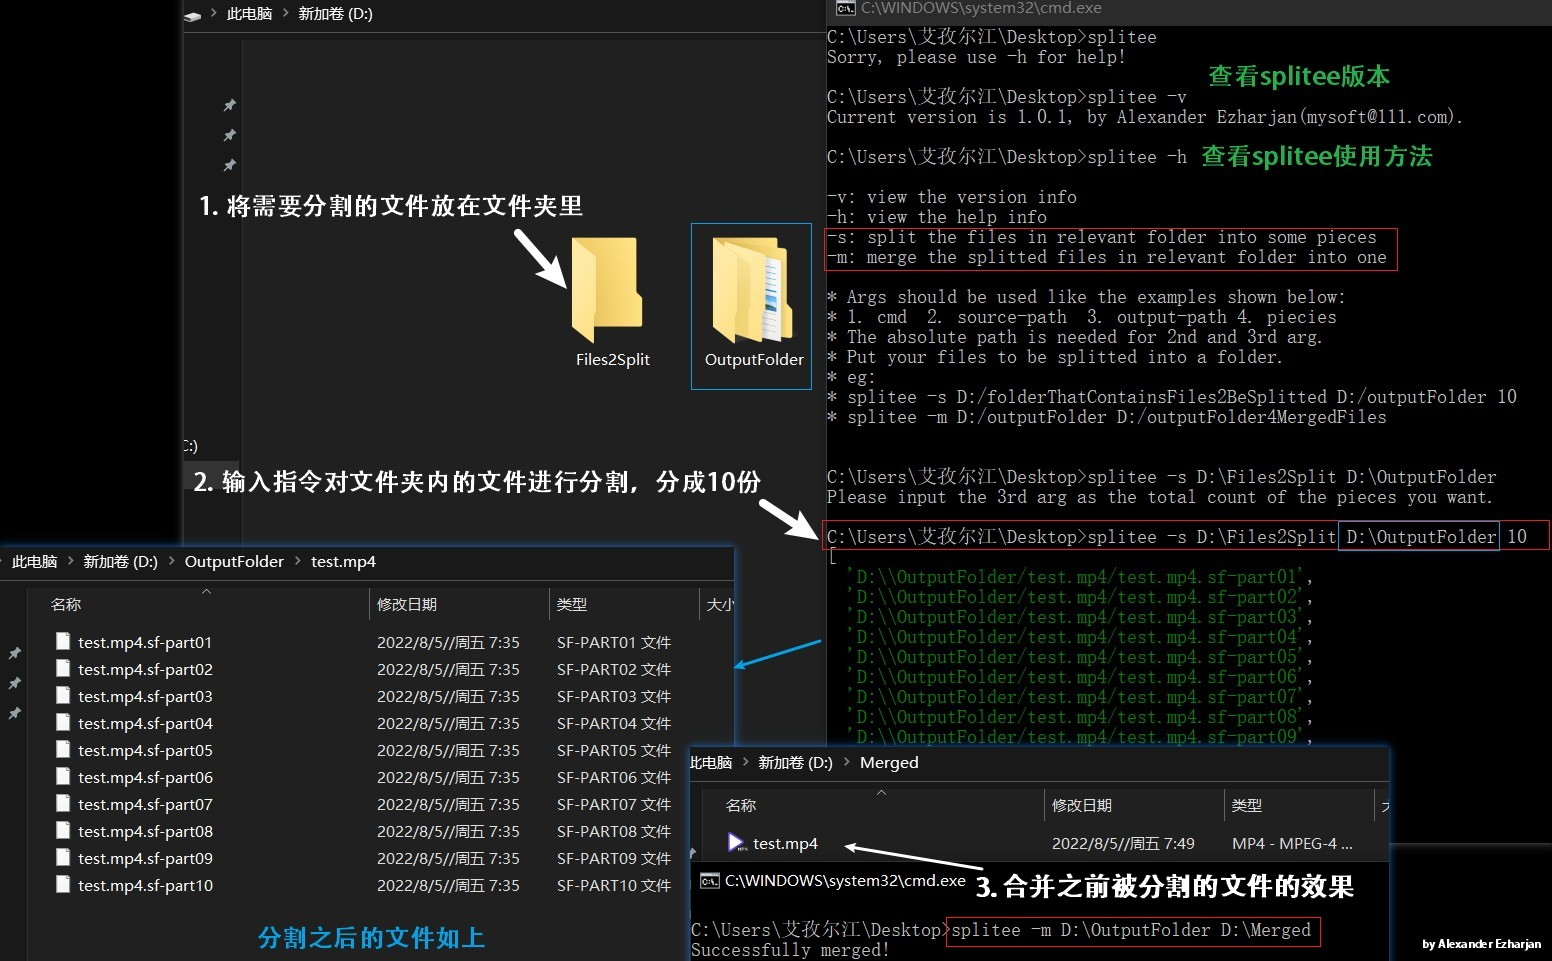Sort by 名称 column in Merged window
The width and height of the screenshot is (1552, 961).
(741, 806)
